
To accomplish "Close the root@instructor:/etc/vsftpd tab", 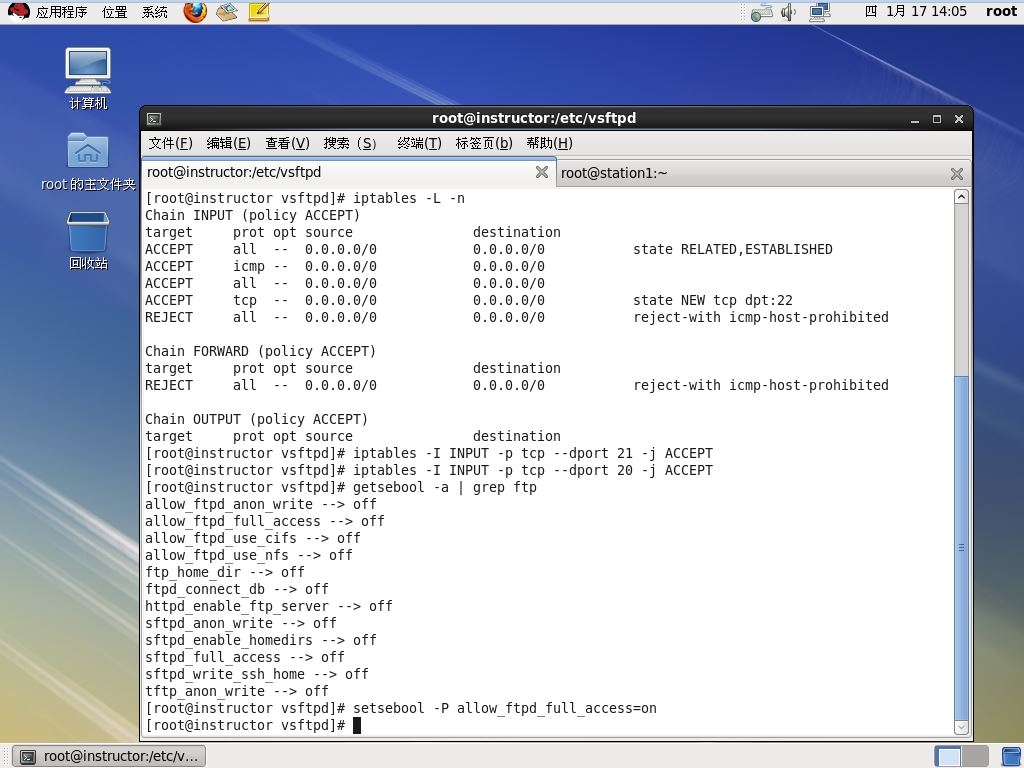I will click(x=541, y=172).
